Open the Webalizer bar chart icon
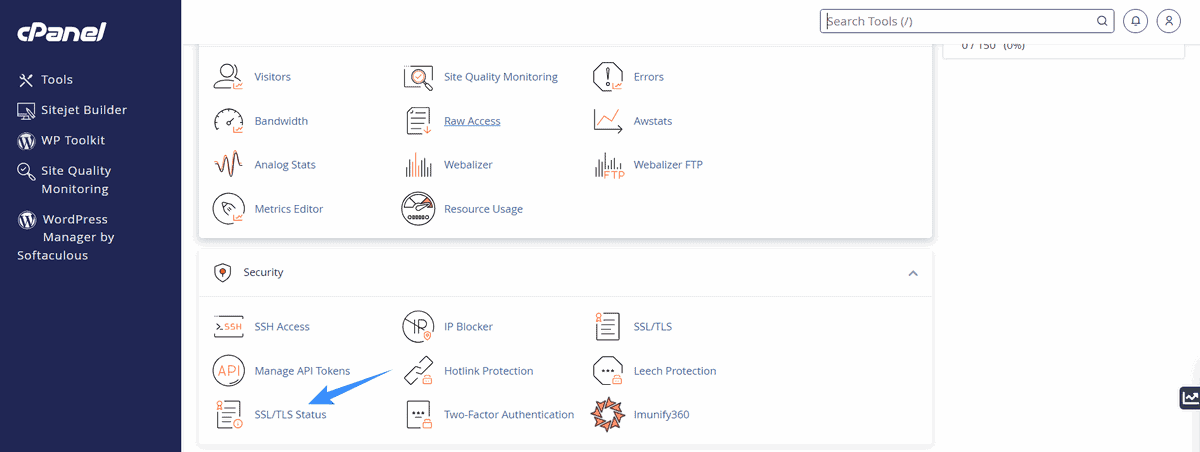This screenshot has height=452, width=1200. coord(418,165)
